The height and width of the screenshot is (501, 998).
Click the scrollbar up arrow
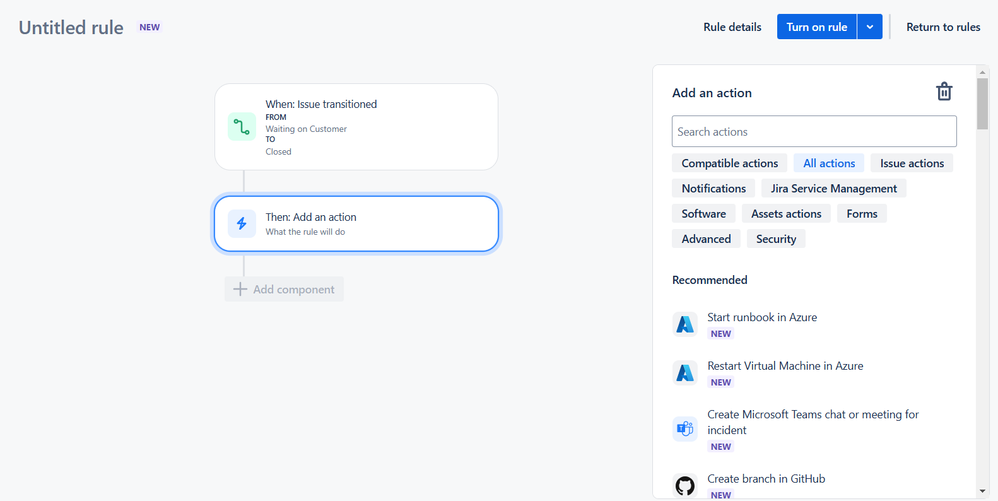(x=983, y=71)
